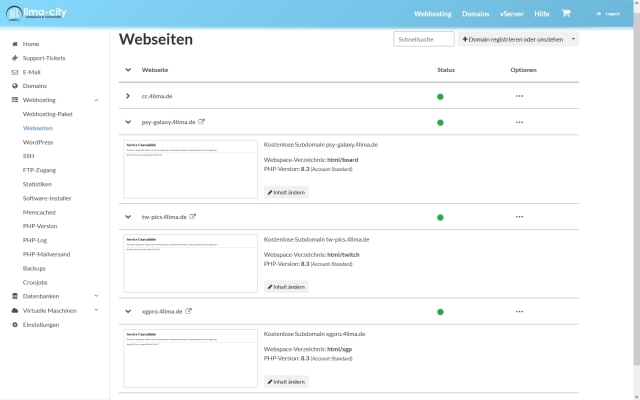This screenshot has height=400, width=640.
Task: Click Inhalt ändern for xgpro.4lima.de
Action: pyautogui.click(x=286, y=382)
